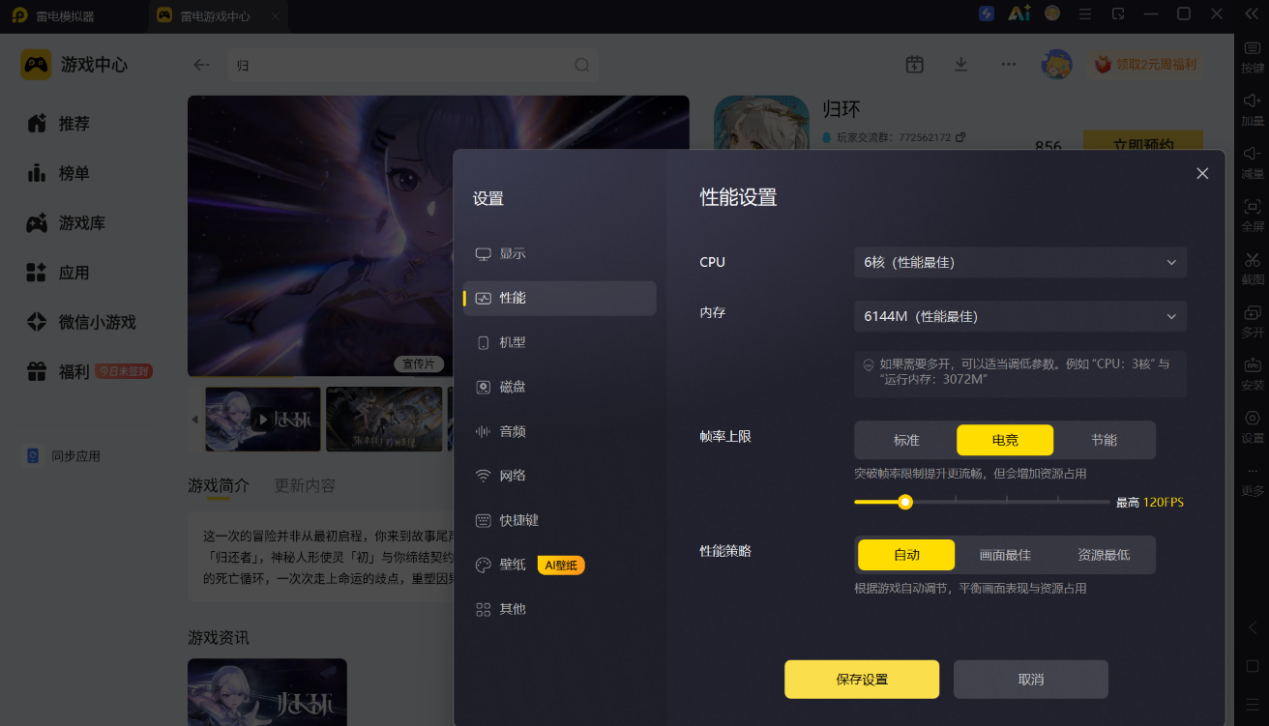
Task: Click the back arrow beside search box
Action: click(x=201, y=65)
